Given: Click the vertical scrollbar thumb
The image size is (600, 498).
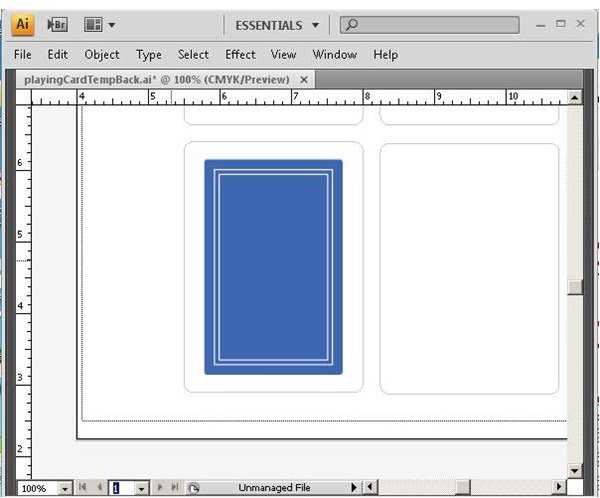Looking at the screenshot, I should pos(574,287).
